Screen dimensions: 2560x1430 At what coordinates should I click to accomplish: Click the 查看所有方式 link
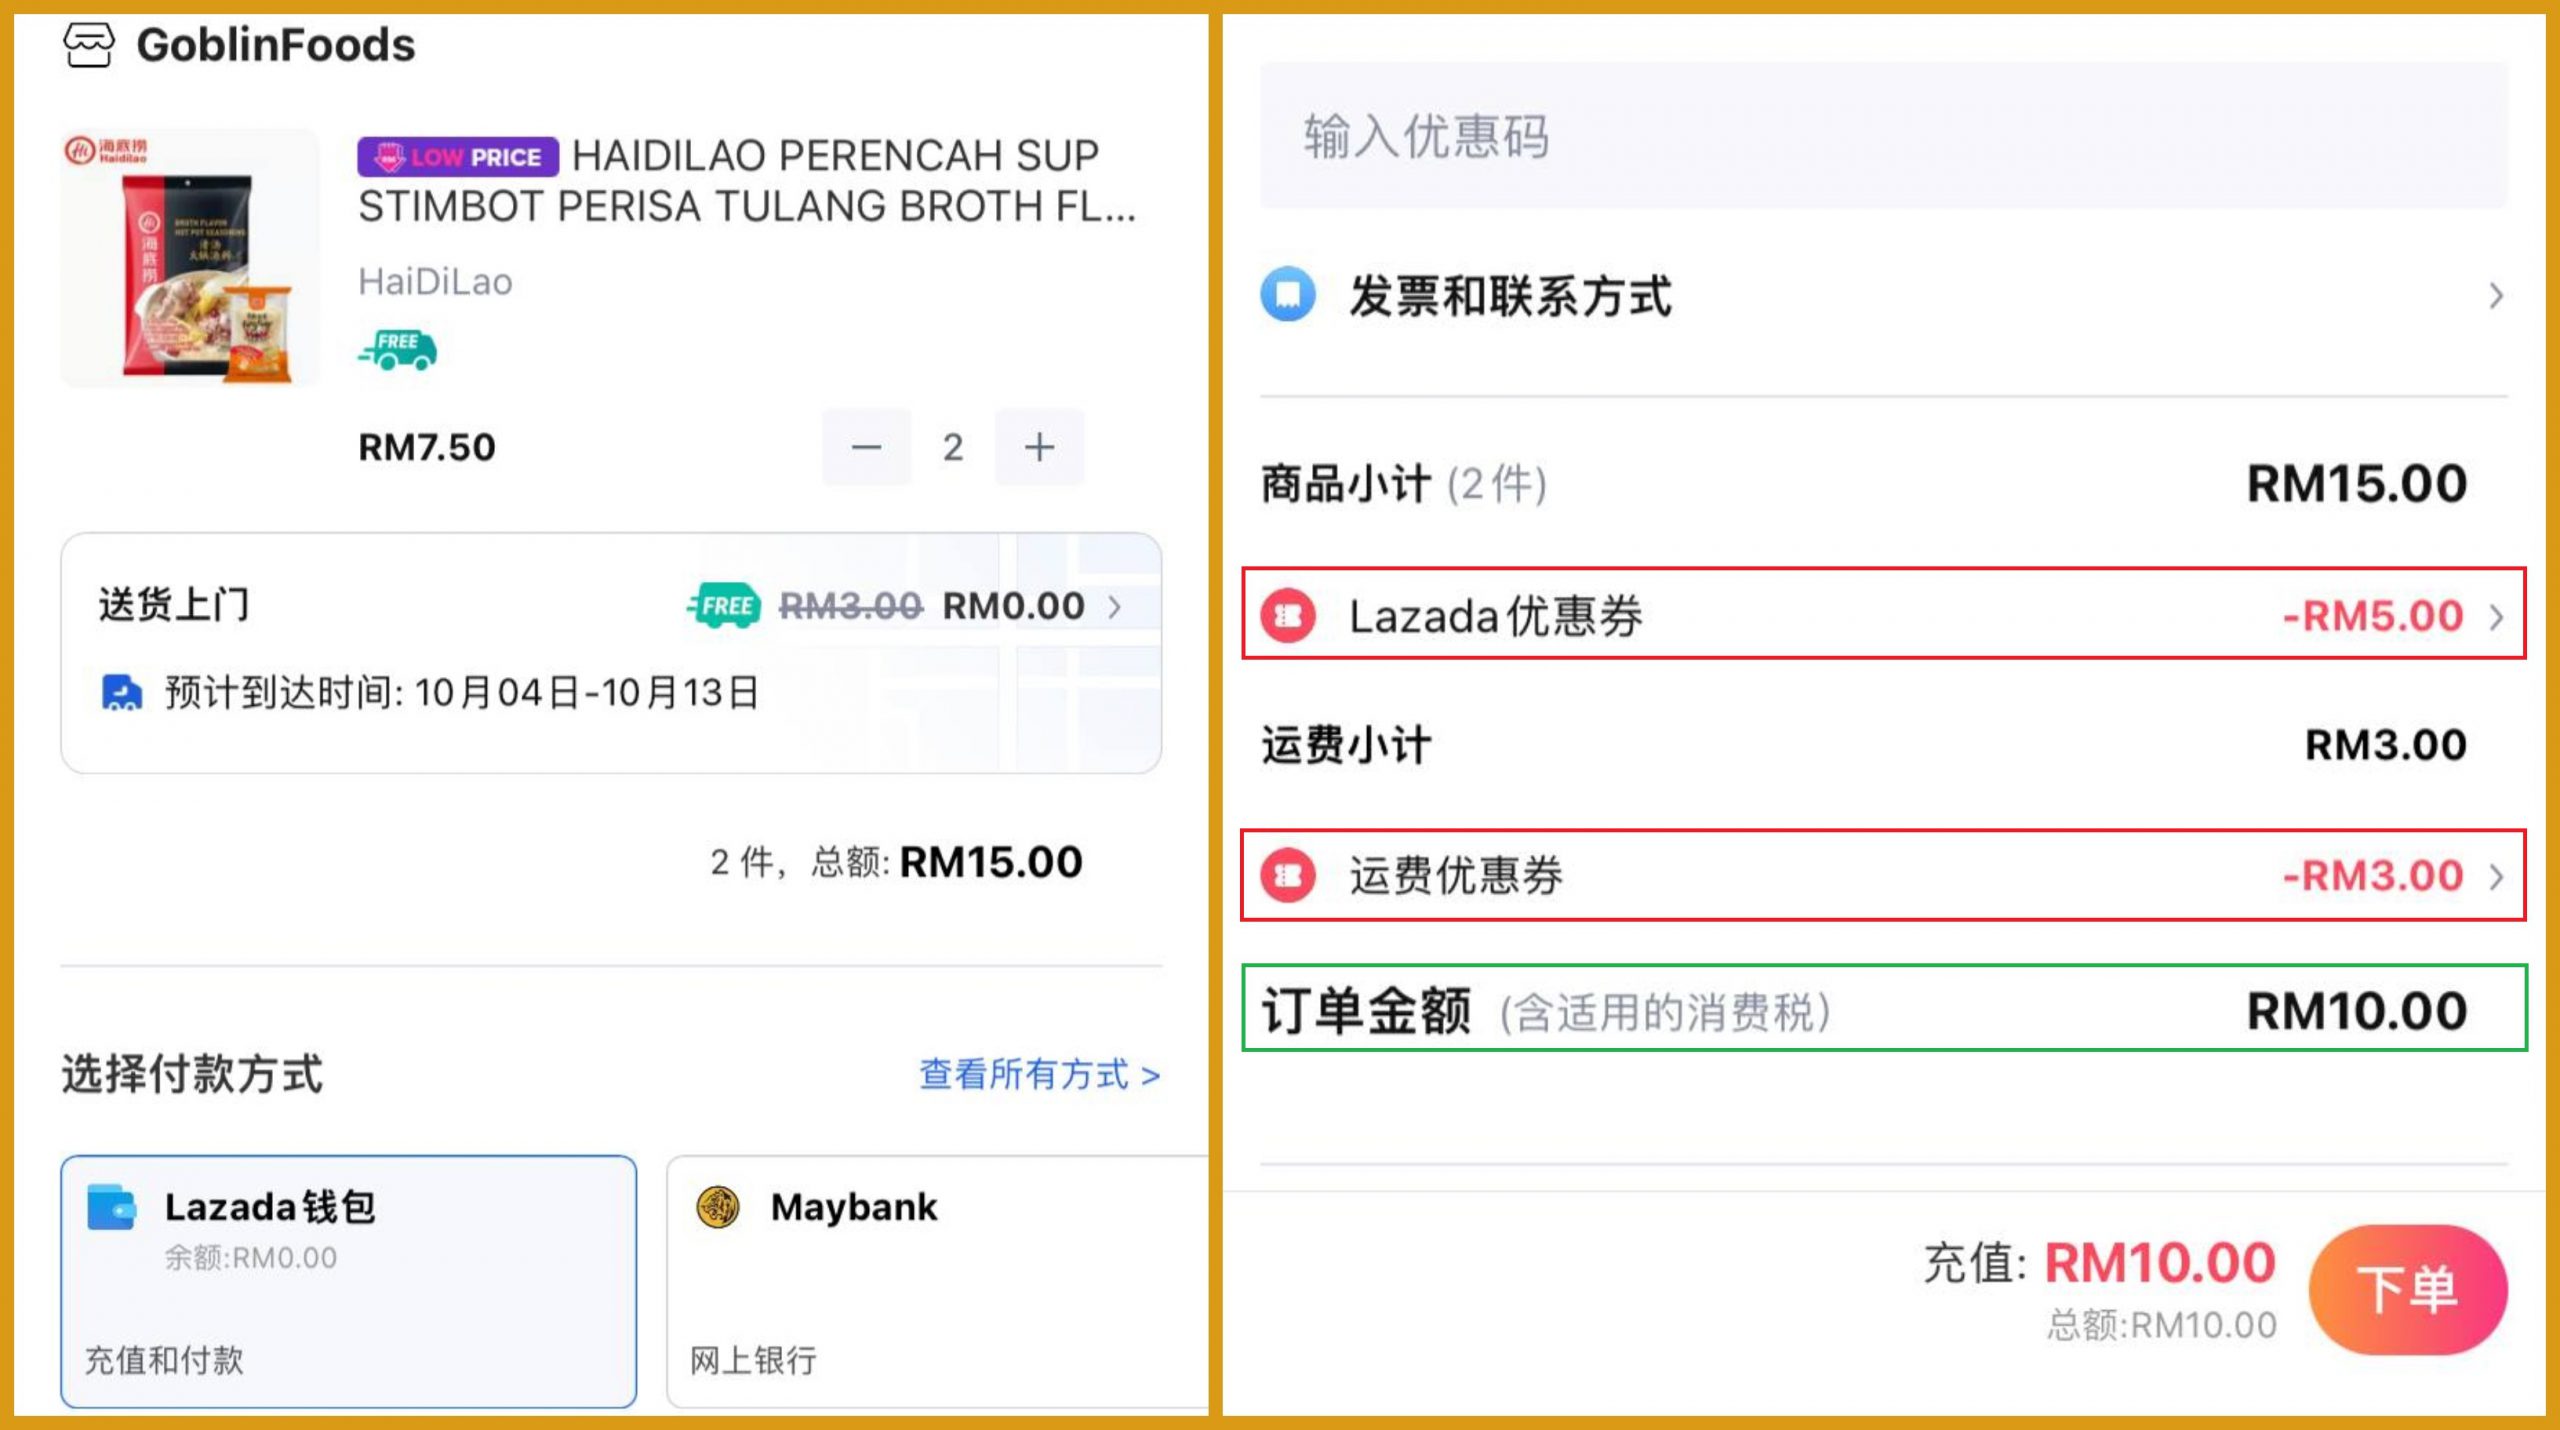coord(1039,1075)
